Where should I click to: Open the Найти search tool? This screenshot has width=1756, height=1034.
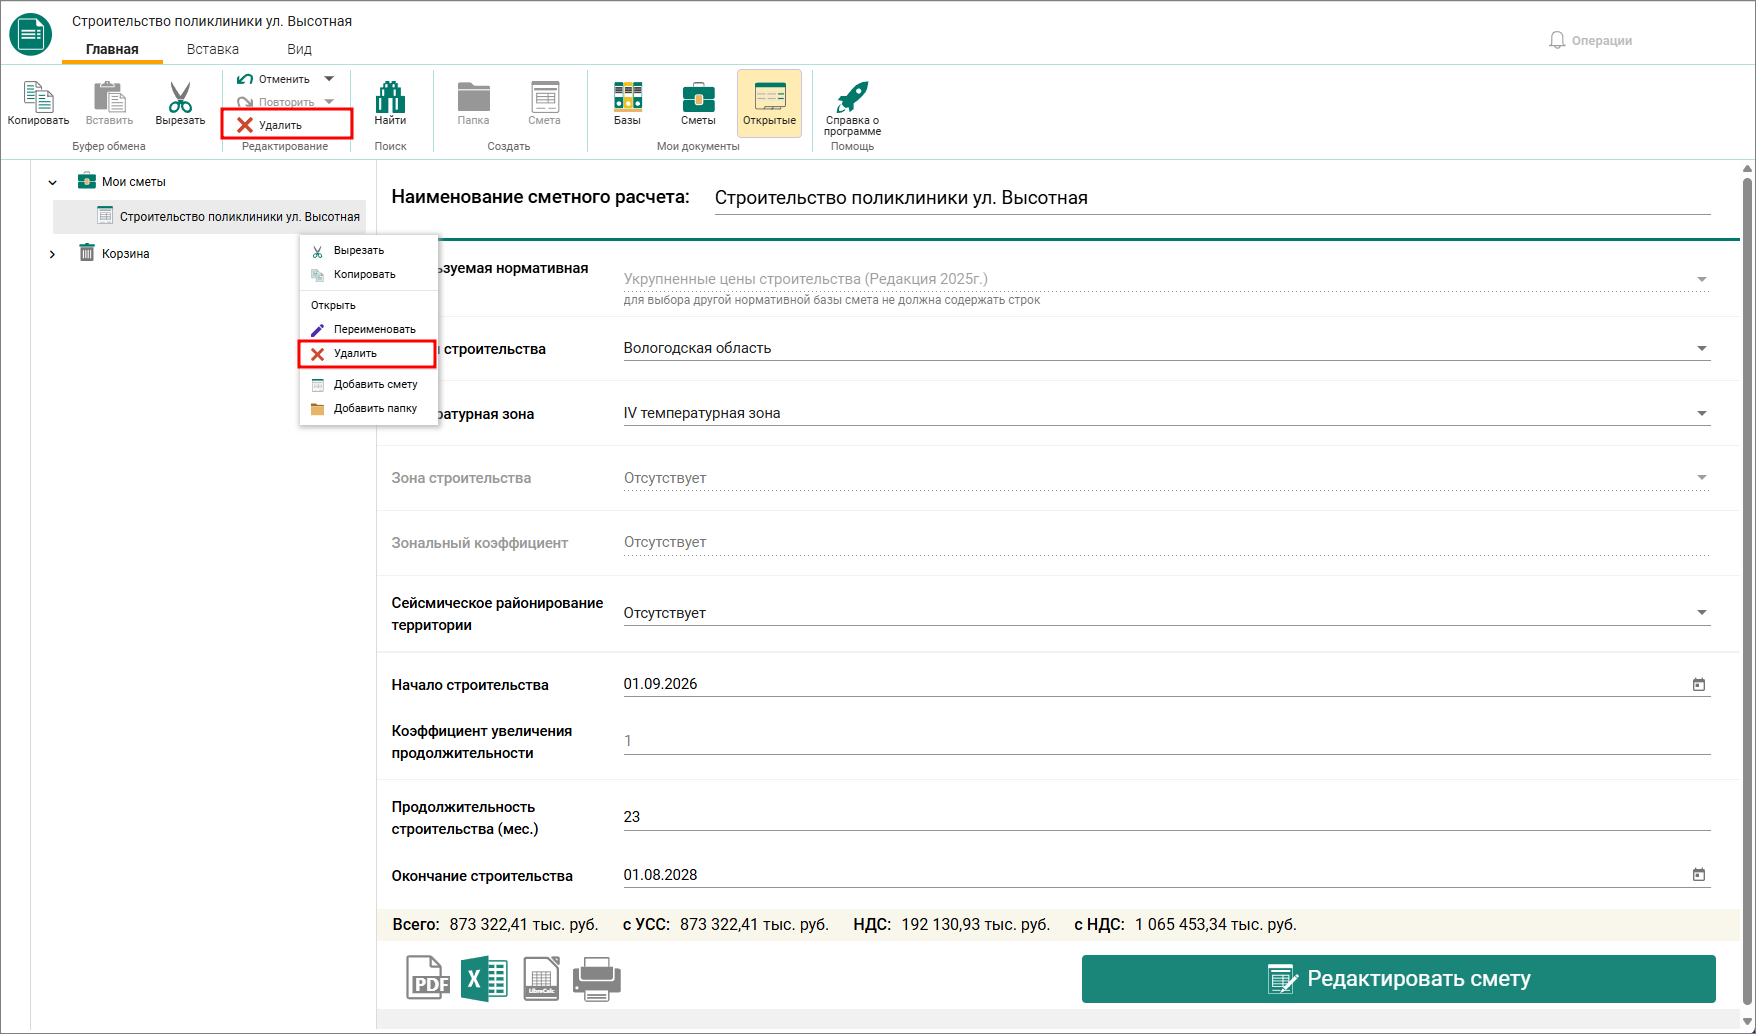coord(390,103)
